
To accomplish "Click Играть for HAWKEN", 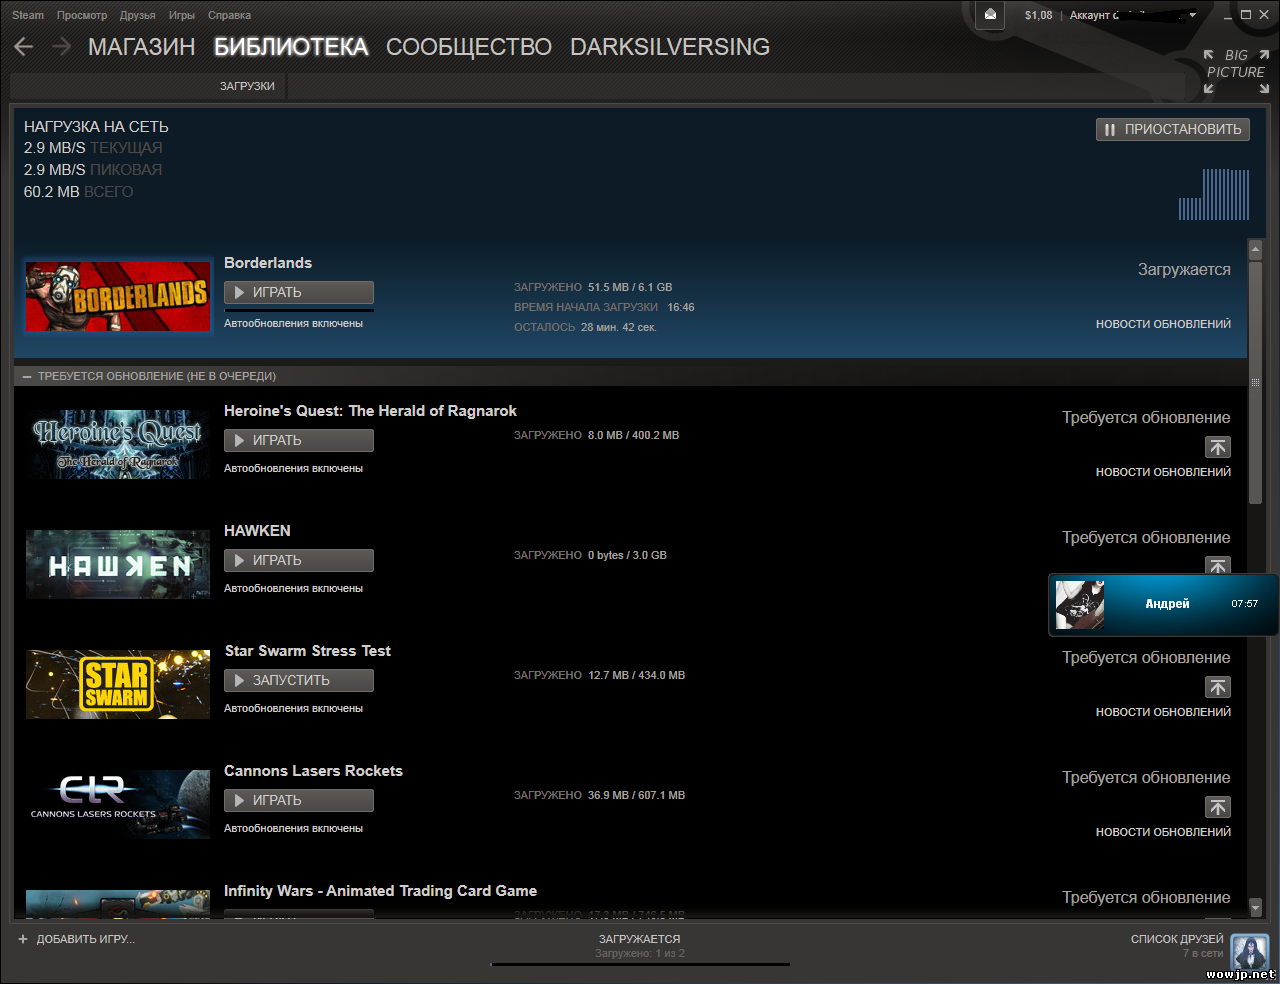I will coord(299,560).
